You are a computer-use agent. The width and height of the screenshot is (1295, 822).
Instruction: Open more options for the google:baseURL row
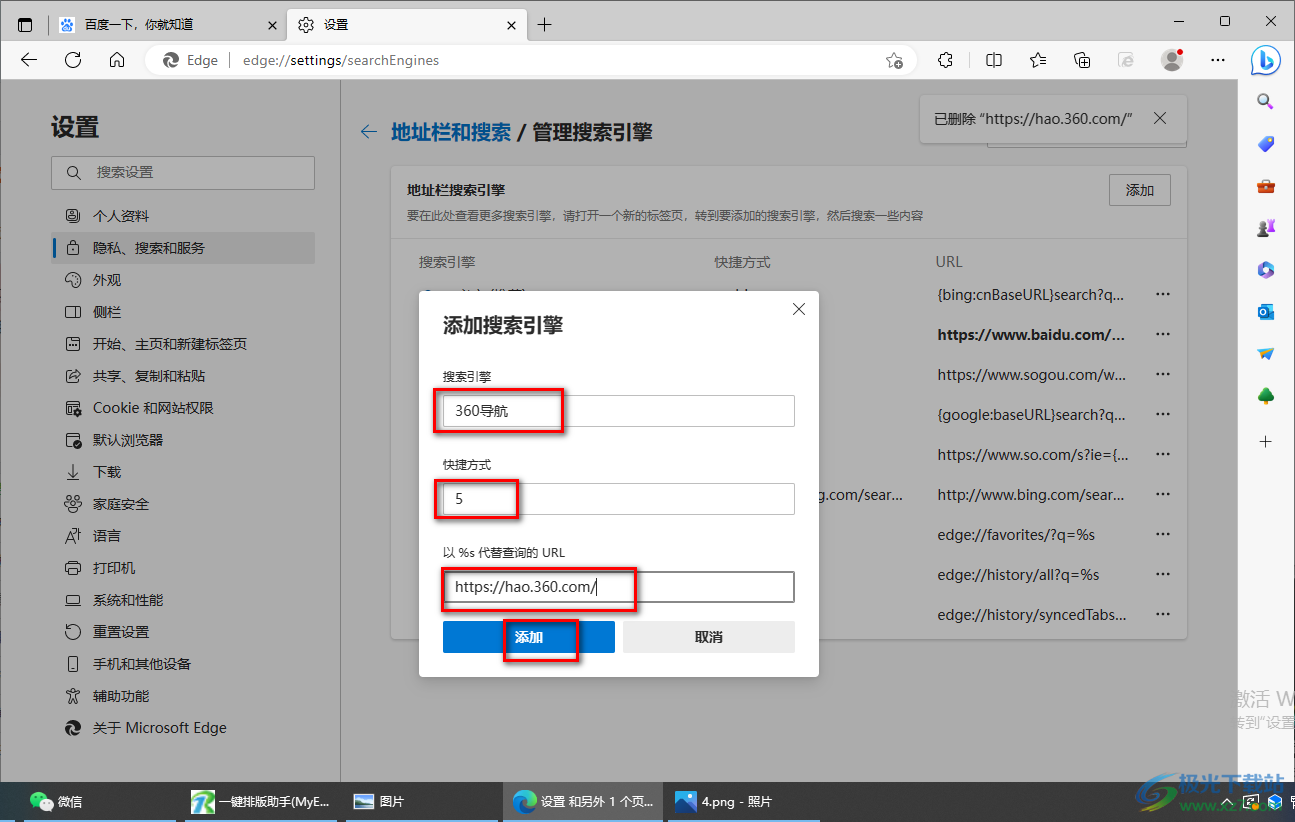click(x=1162, y=415)
